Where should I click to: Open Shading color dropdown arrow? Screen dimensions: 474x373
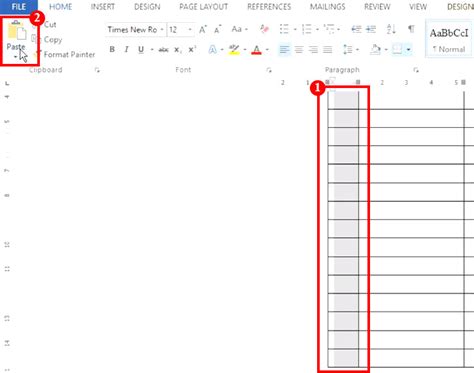pyautogui.click(x=386, y=50)
